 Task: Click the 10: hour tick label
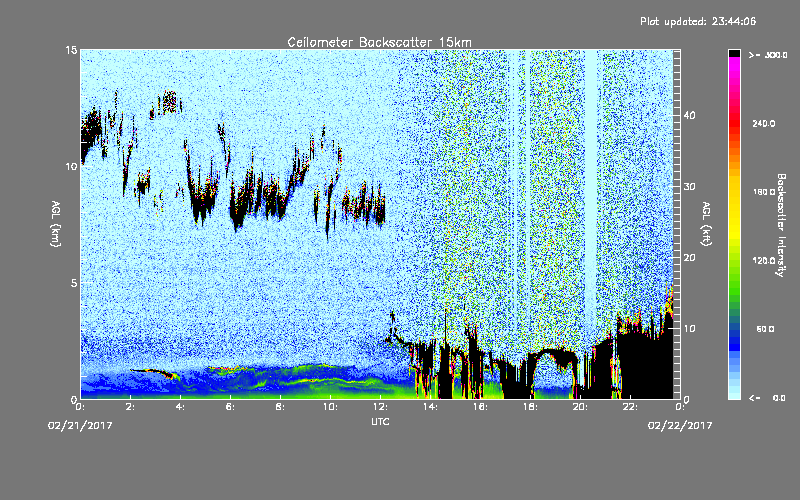(x=330, y=407)
